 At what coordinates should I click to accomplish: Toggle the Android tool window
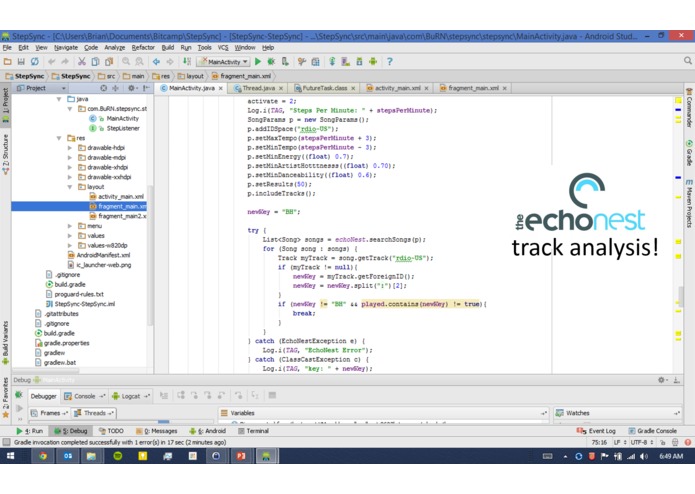(207, 431)
